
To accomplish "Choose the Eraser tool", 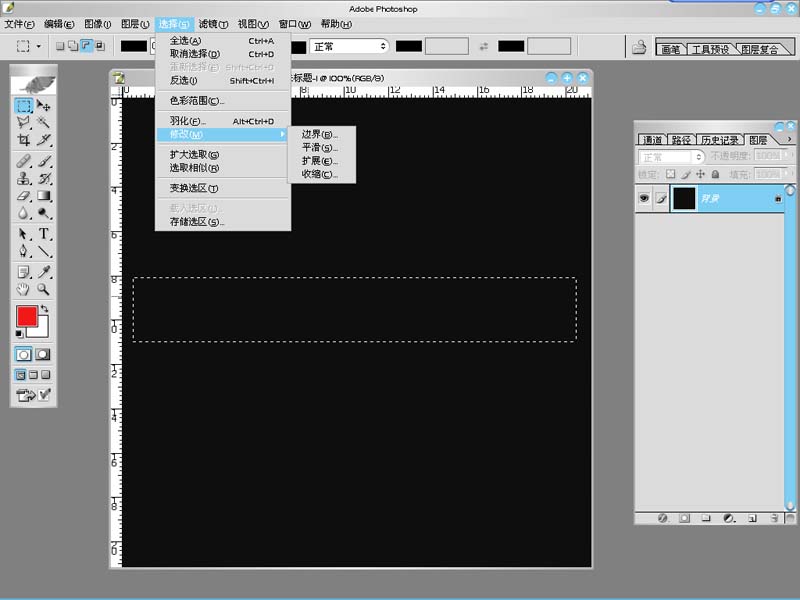I will click(x=23, y=196).
